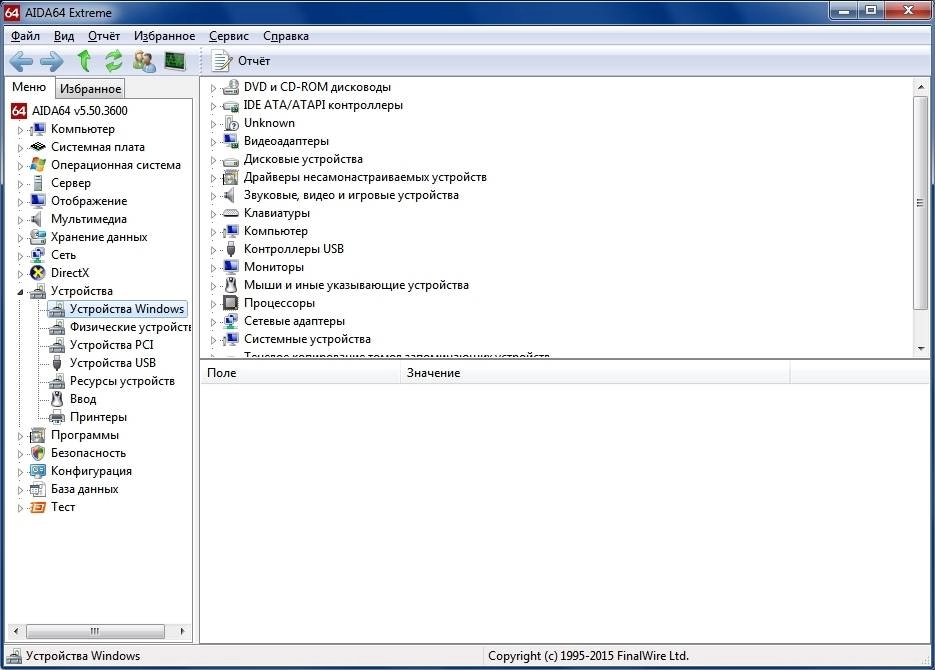
Task: Select the Сервер tower icon
Action: pyautogui.click(x=38, y=183)
